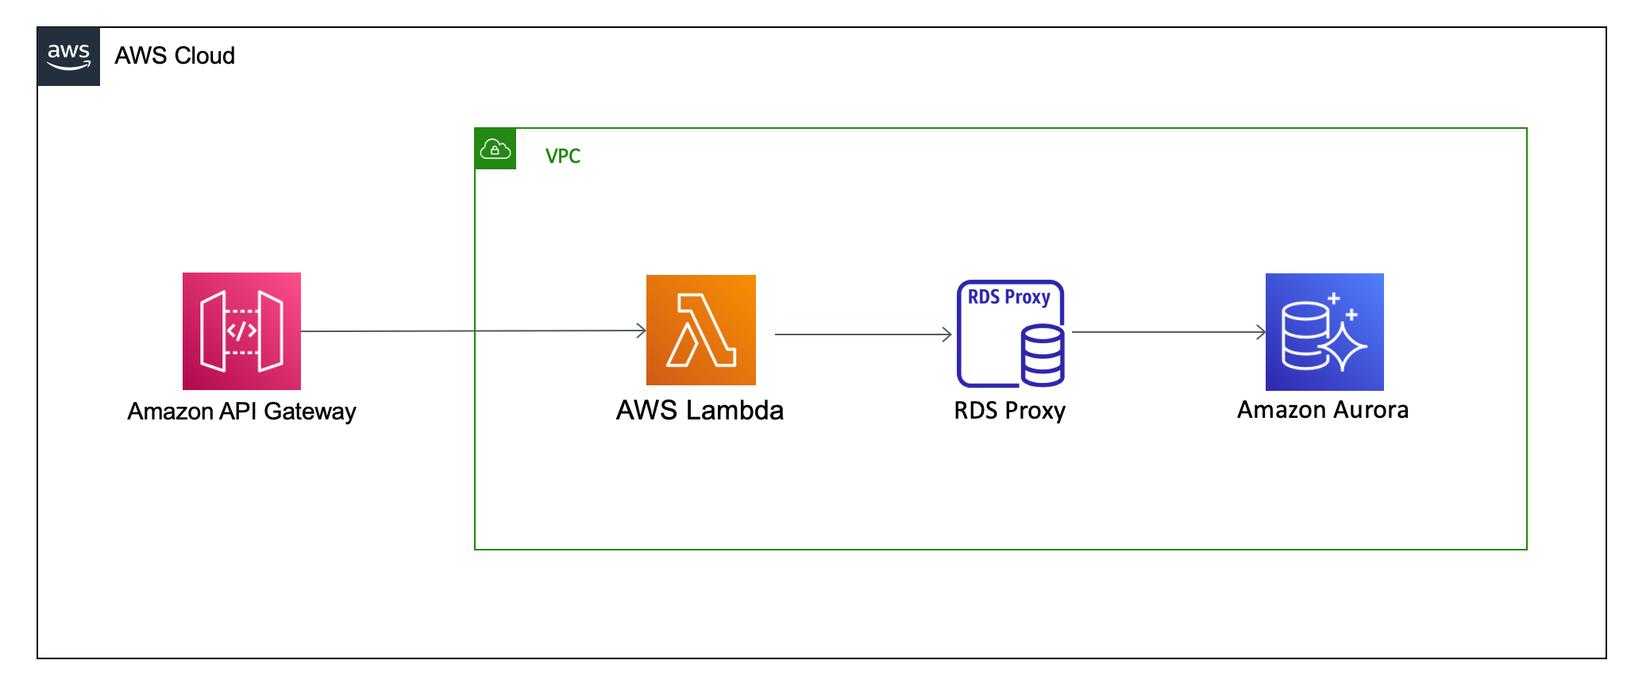Click the RDS Proxy service icon
This screenshot has width=1650, height=688.
(x=1009, y=333)
